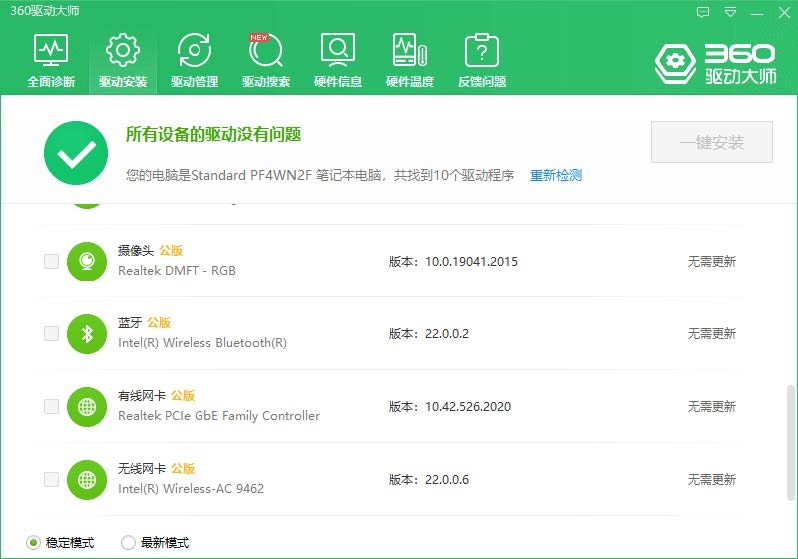Viewport: 798px width, 559px height.
Task: Click the 公版 tag beside 蓝牙
Action: [159, 323]
